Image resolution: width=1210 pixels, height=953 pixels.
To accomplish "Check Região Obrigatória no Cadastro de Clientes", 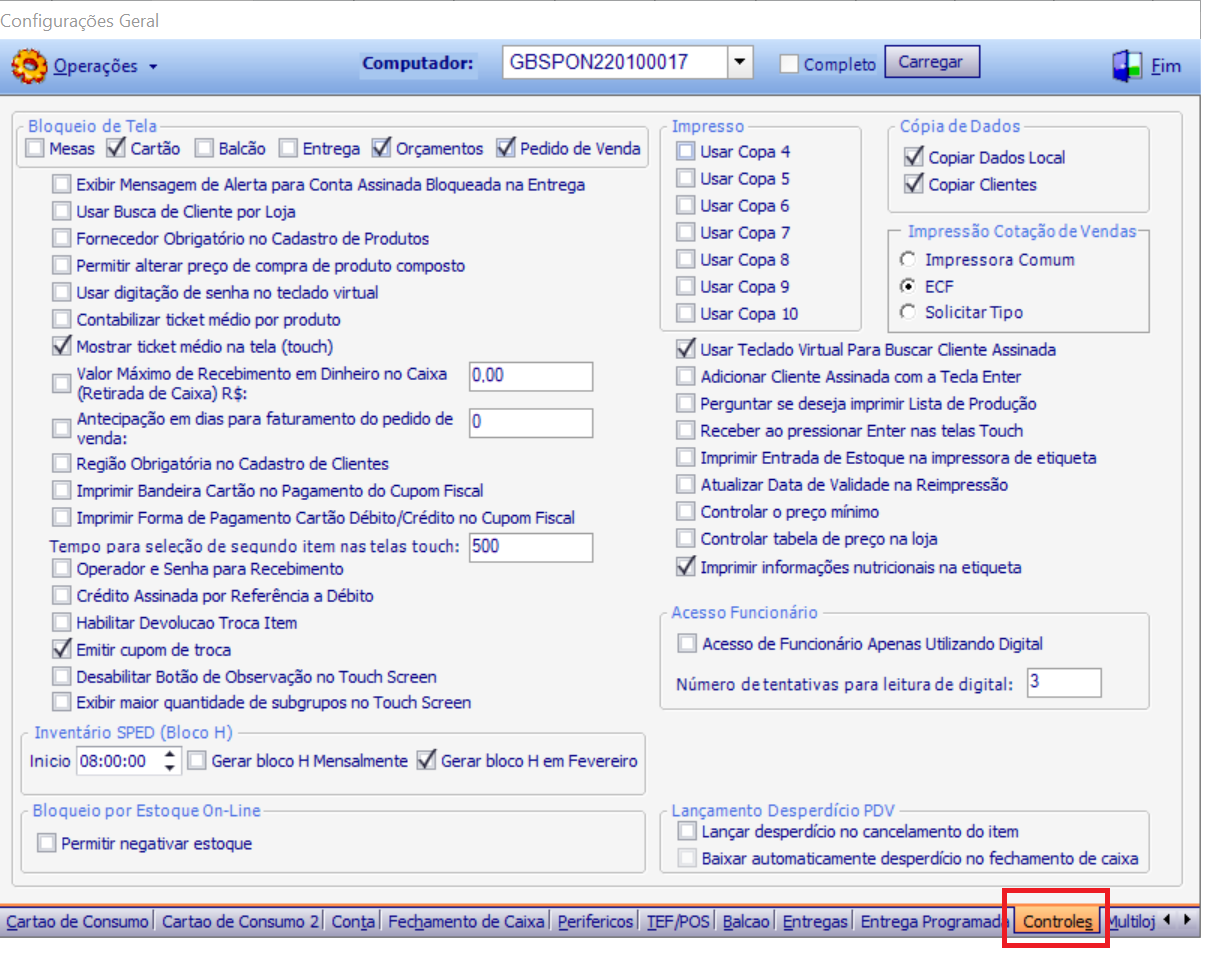I will (63, 464).
